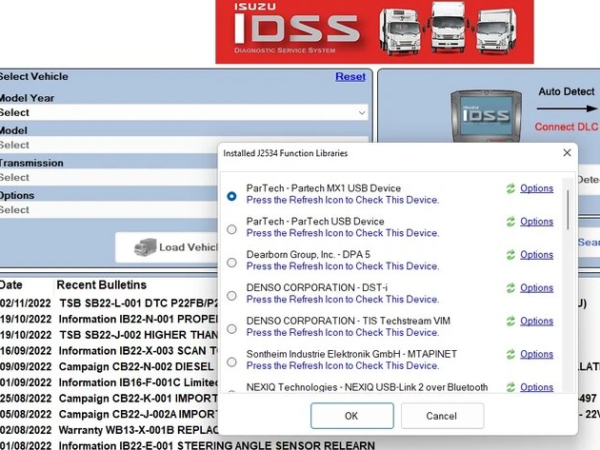Open Options for DENSO DST-i
Image resolution: width=600 pixels, height=450 pixels.
(536, 288)
